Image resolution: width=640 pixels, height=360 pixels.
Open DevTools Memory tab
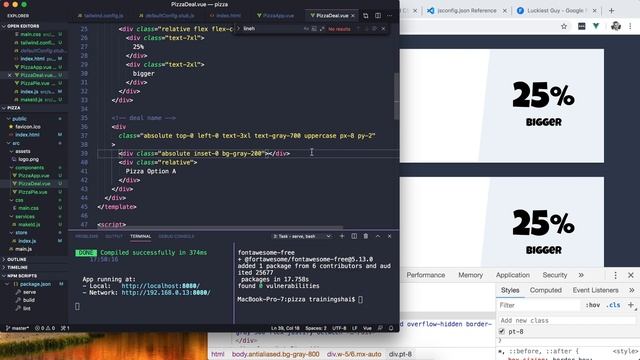(471, 275)
